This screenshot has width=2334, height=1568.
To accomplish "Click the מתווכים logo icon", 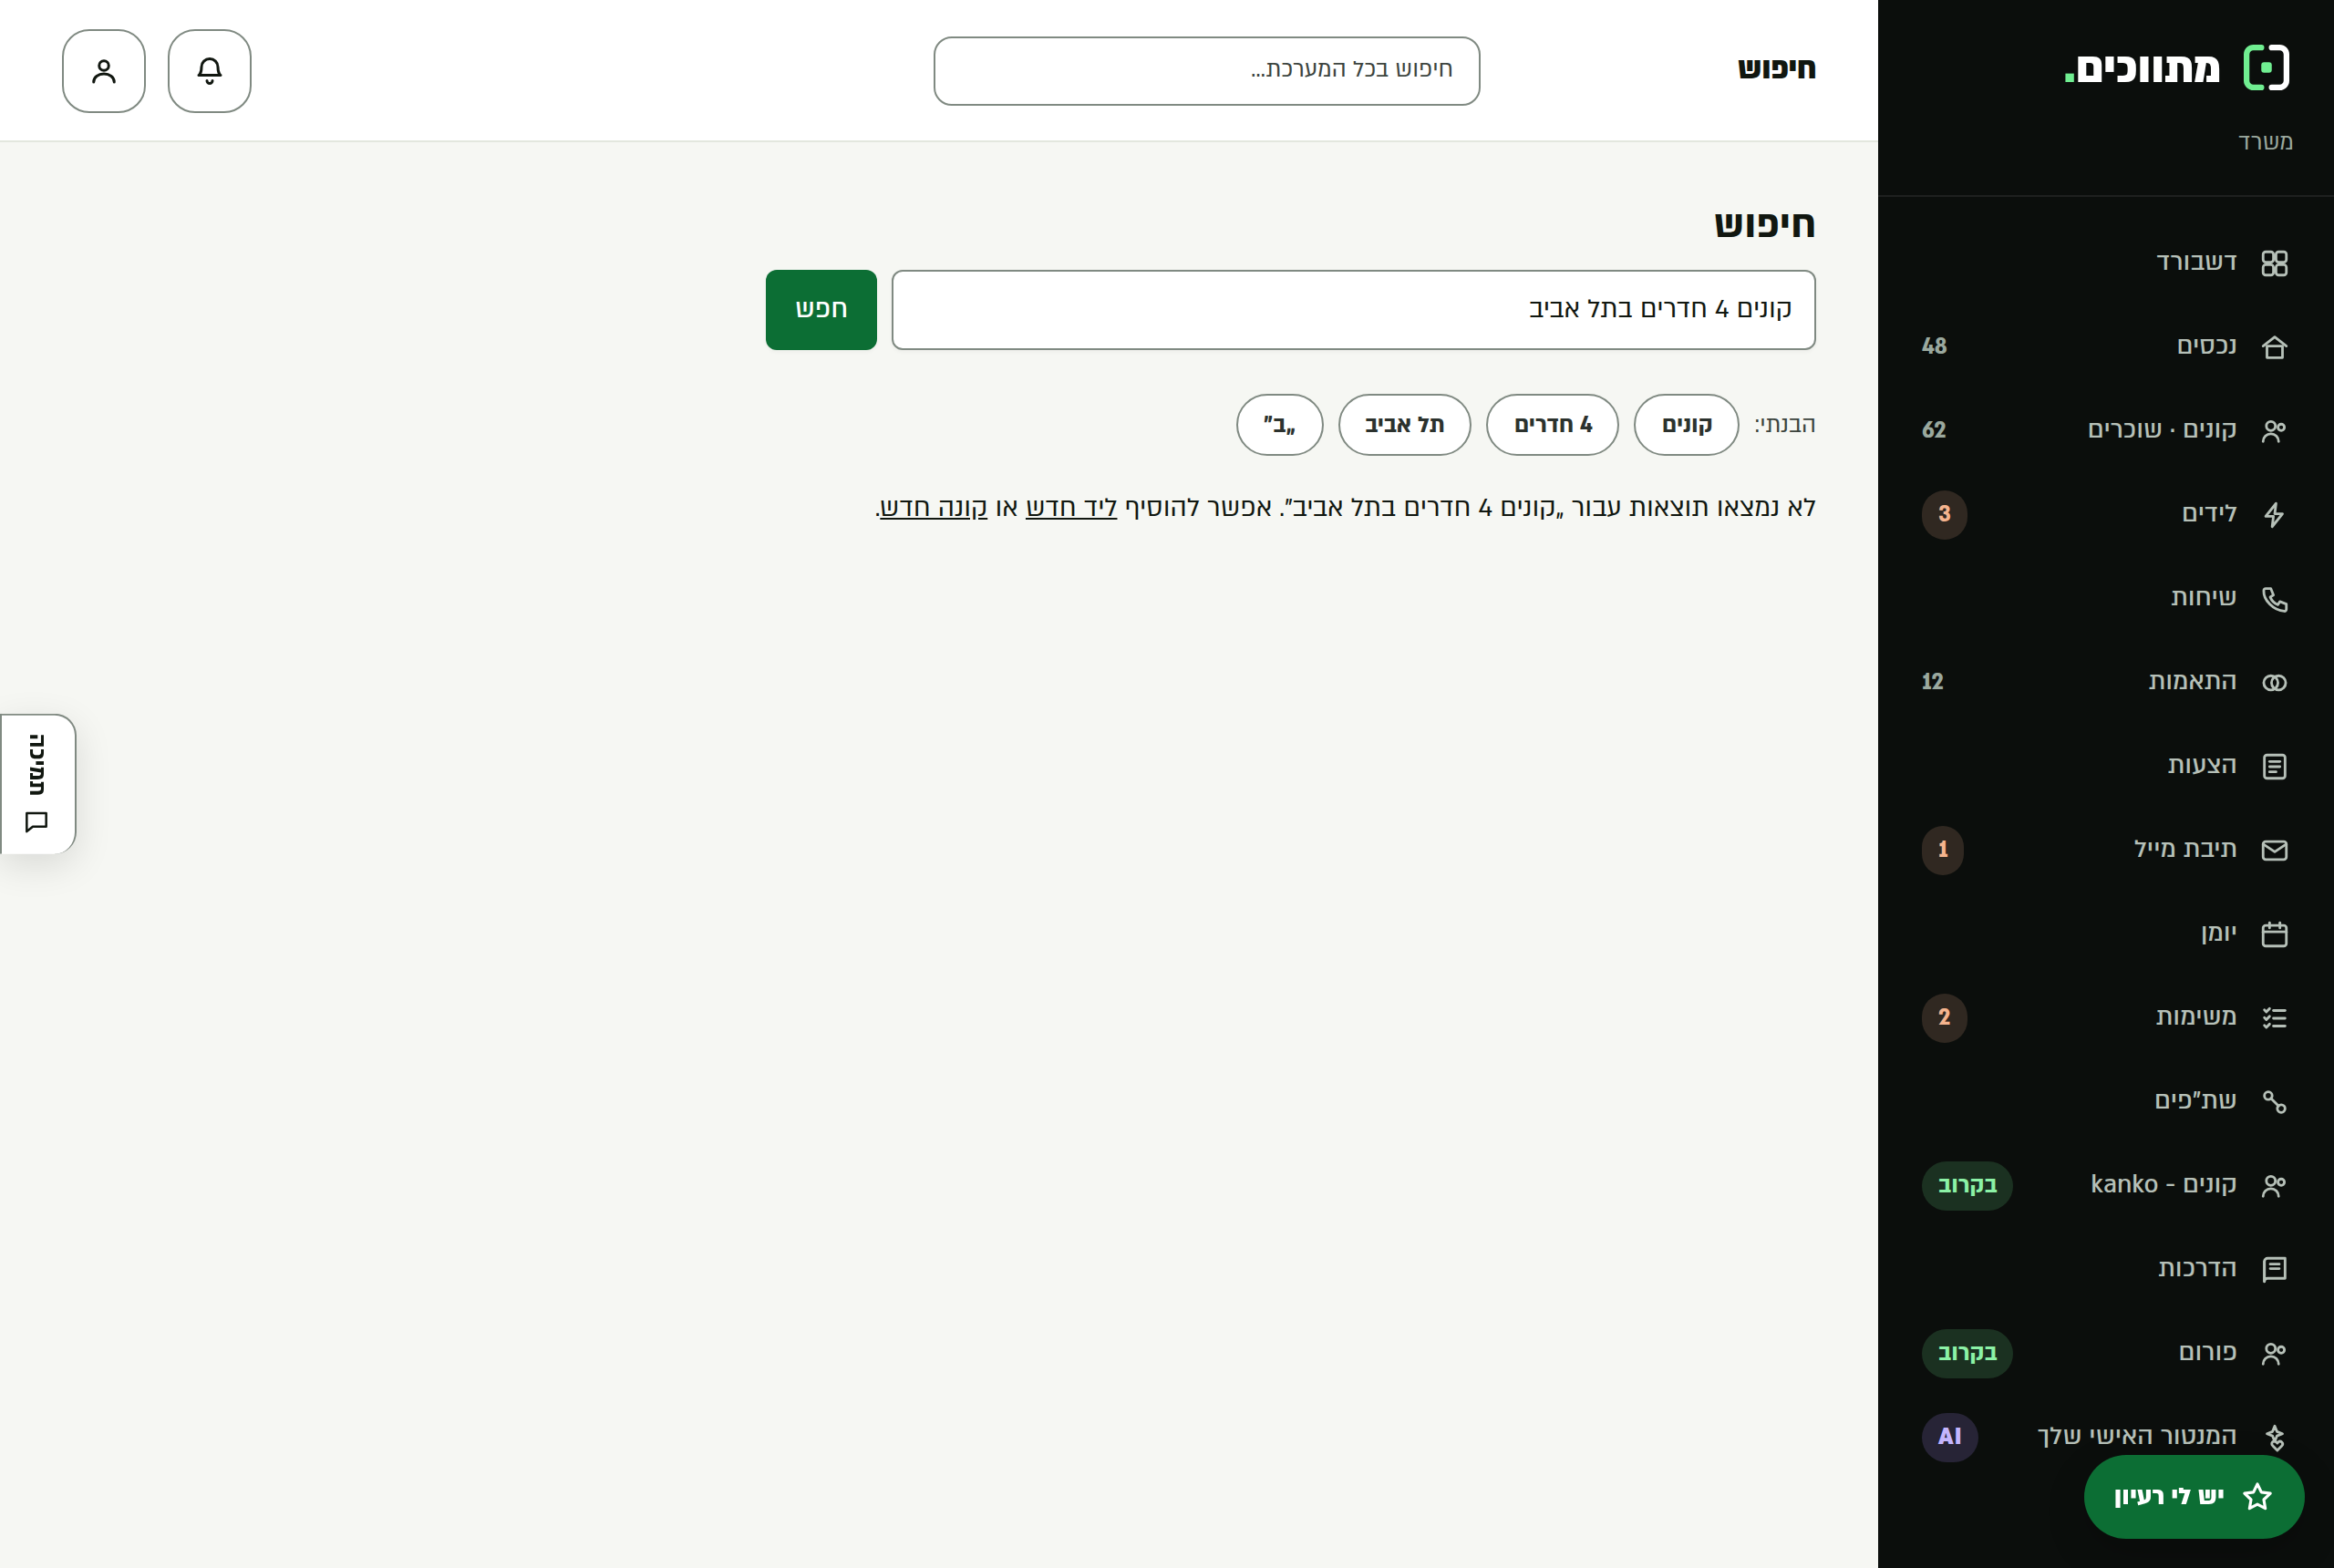I will pos(2266,68).
